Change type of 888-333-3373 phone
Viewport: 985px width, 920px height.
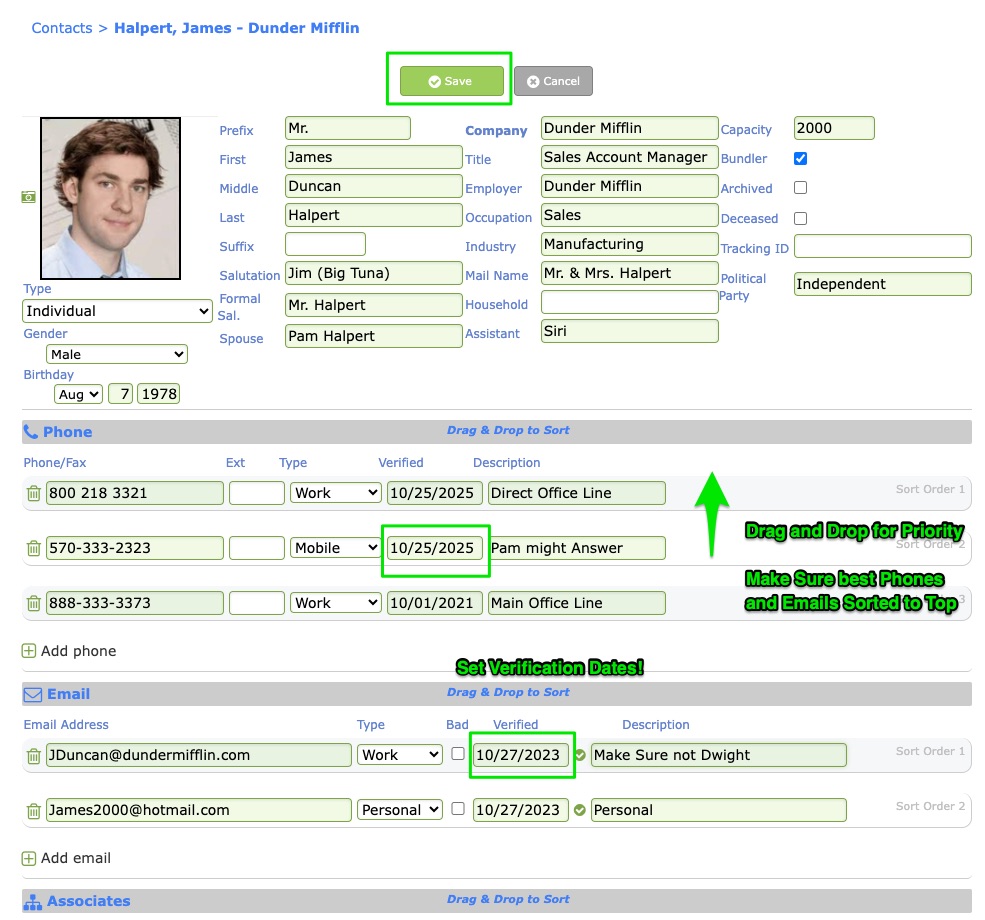click(x=335, y=603)
